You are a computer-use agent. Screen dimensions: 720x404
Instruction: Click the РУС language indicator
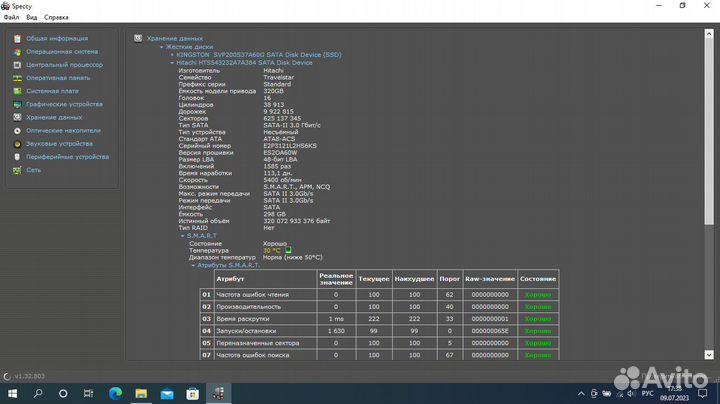(647, 393)
